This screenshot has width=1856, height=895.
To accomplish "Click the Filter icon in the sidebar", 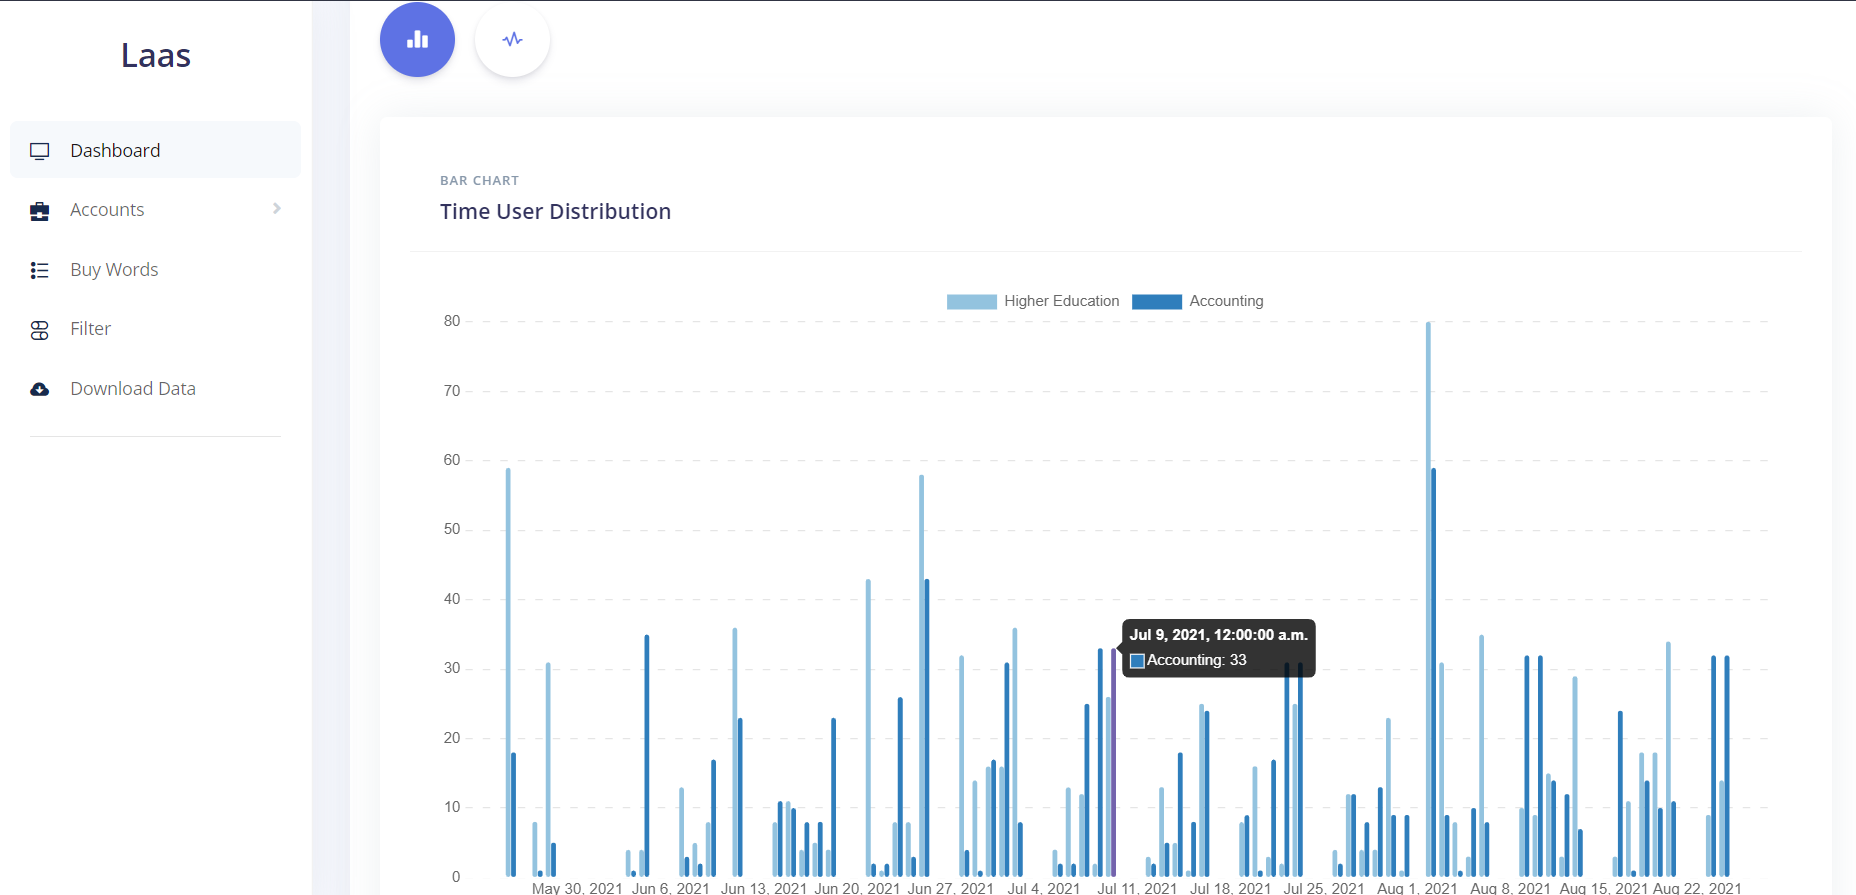I will point(40,330).
